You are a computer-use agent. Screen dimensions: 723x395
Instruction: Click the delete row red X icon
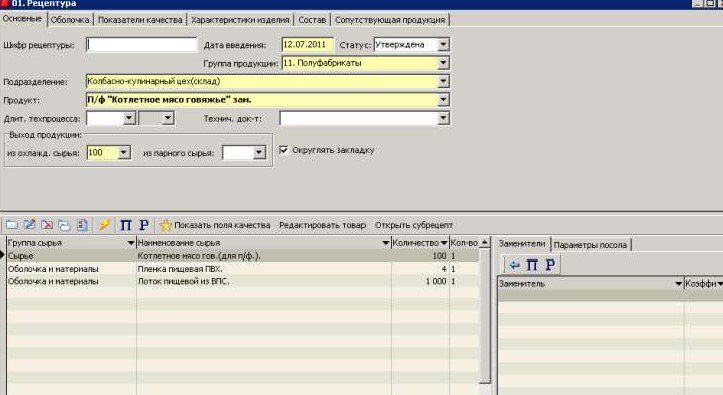tap(47, 225)
